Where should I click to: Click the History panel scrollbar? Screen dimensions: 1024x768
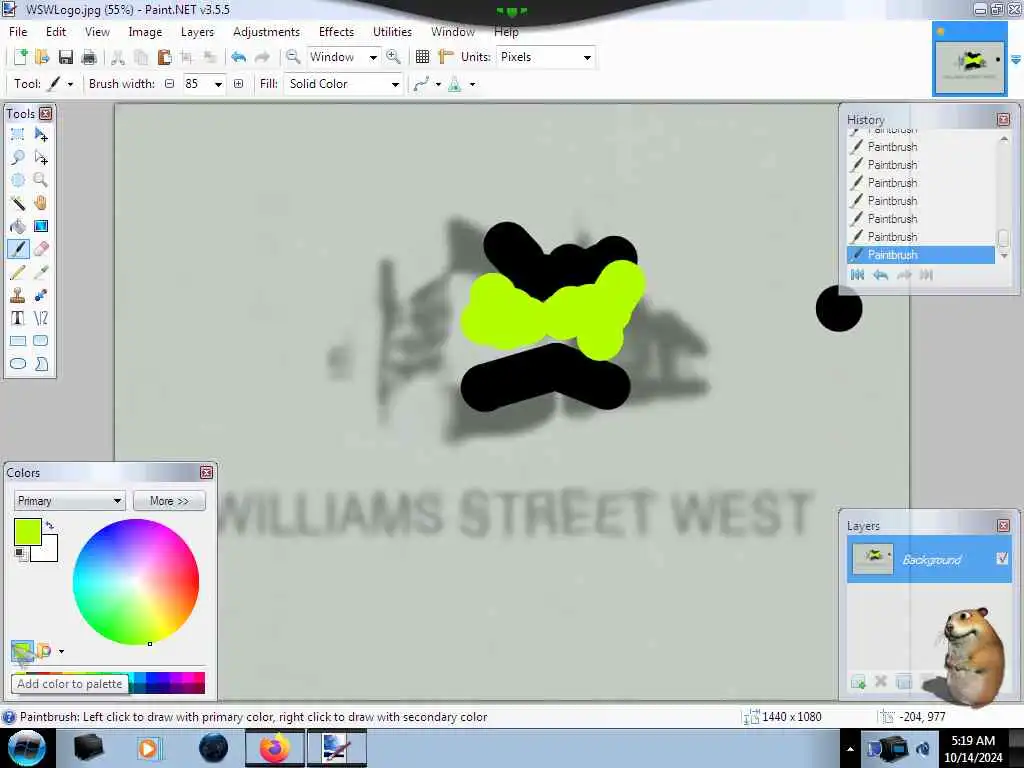[1004, 195]
